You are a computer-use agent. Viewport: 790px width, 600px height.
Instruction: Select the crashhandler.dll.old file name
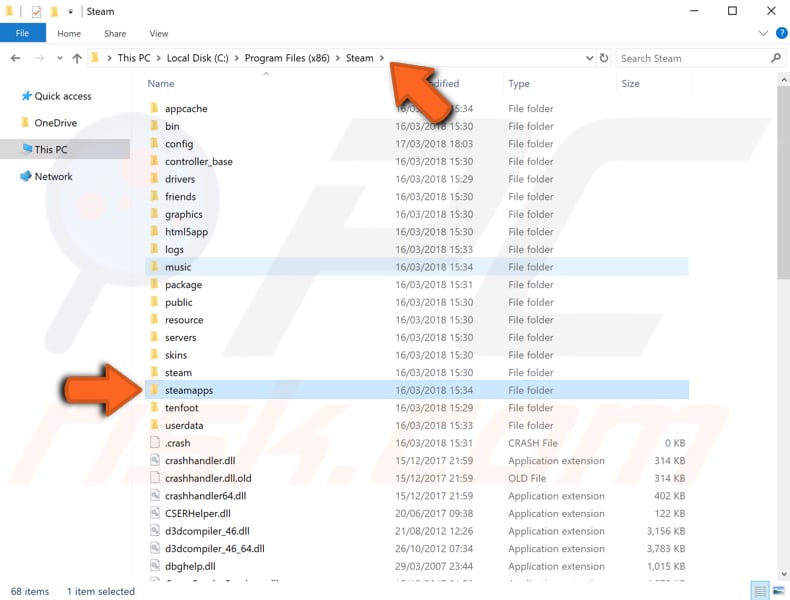pos(208,478)
